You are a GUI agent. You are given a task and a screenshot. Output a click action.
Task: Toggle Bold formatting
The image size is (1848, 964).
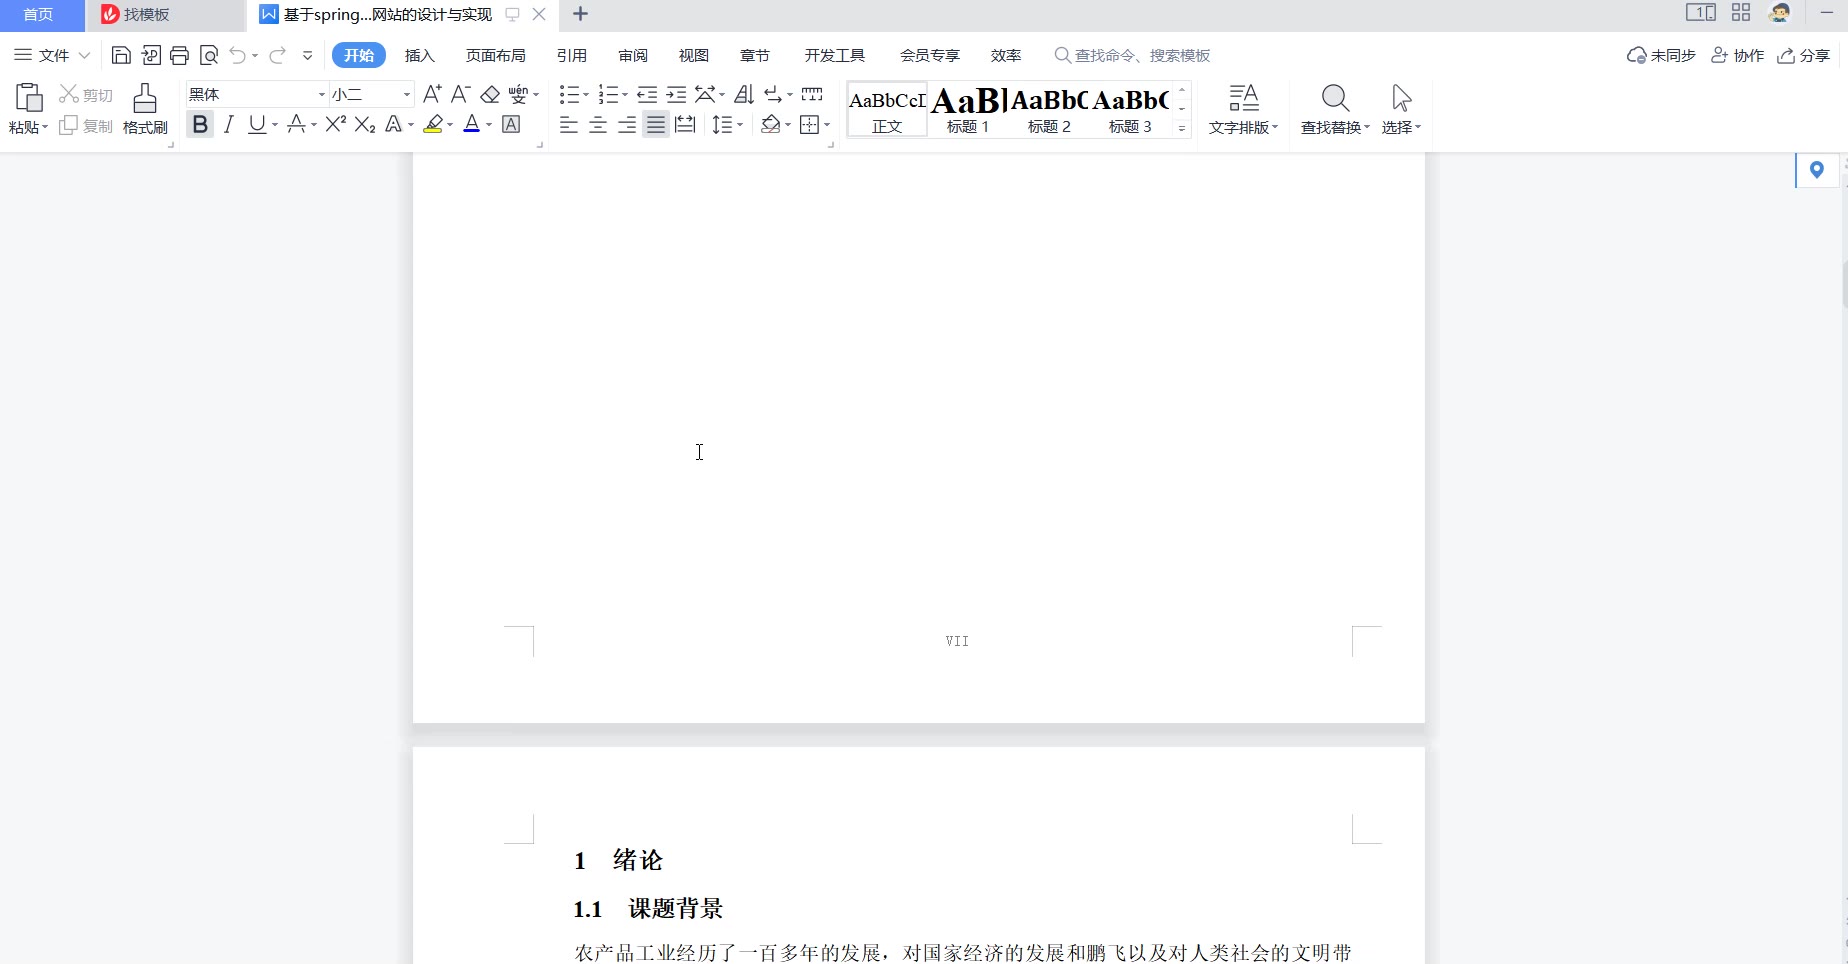200,124
